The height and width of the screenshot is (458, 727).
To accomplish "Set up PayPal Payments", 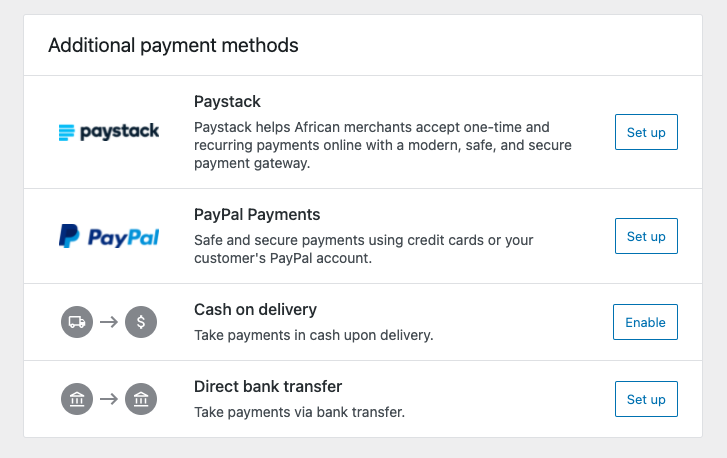I will point(646,237).
